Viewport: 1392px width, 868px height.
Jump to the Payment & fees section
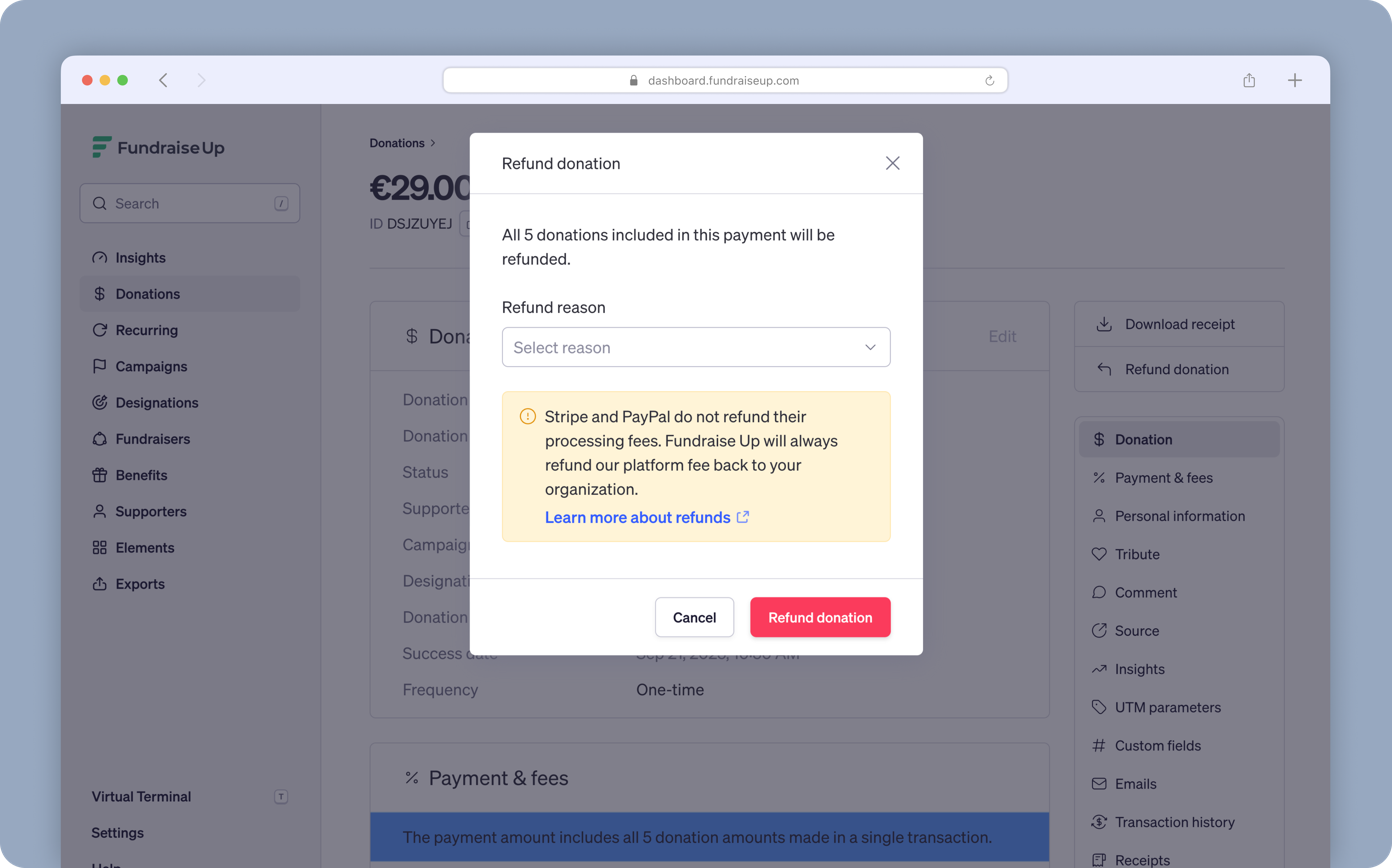click(1163, 478)
